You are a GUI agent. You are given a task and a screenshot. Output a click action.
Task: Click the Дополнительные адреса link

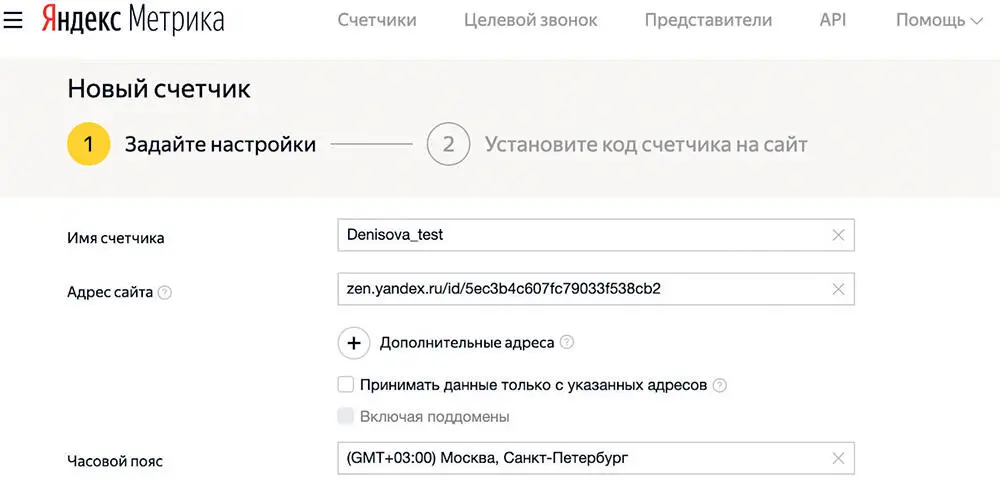(x=466, y=342)
